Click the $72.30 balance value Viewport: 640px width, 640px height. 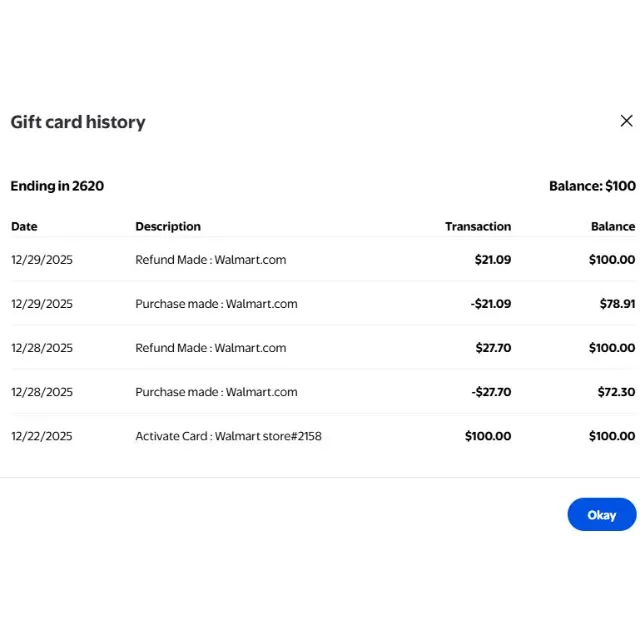[616, 392]
